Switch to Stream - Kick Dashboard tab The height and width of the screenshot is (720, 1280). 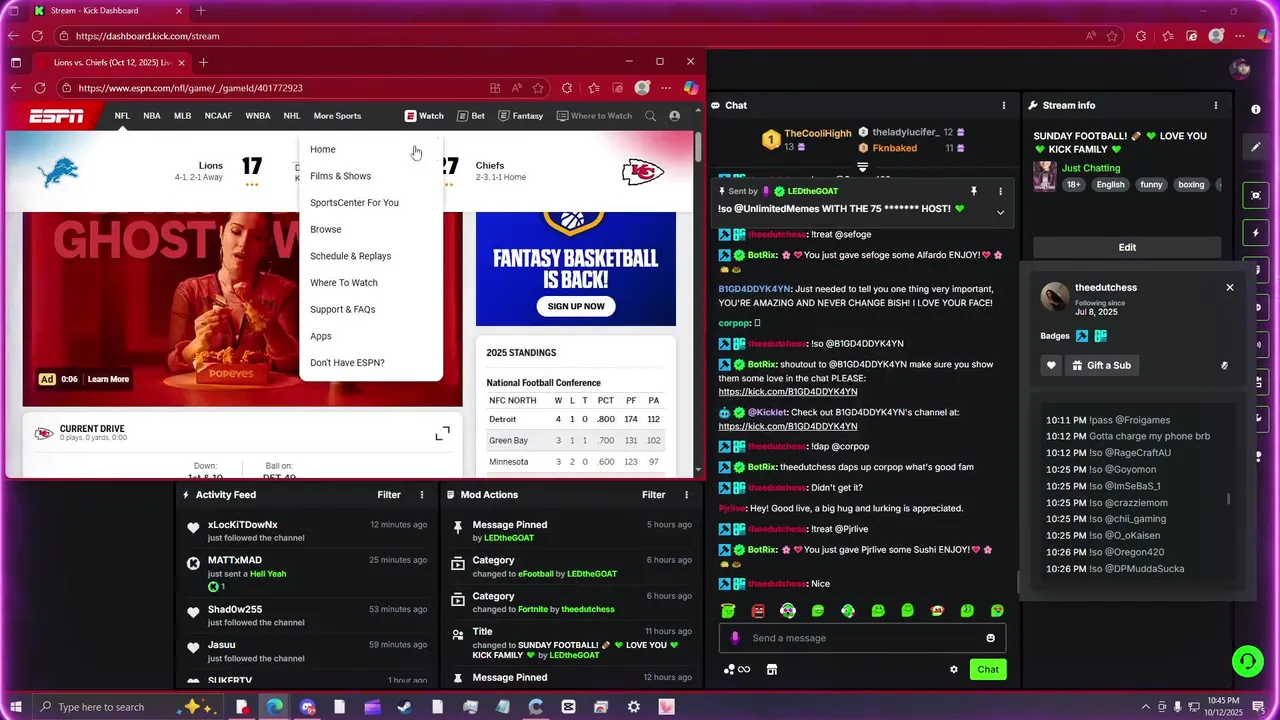[107, 11]
